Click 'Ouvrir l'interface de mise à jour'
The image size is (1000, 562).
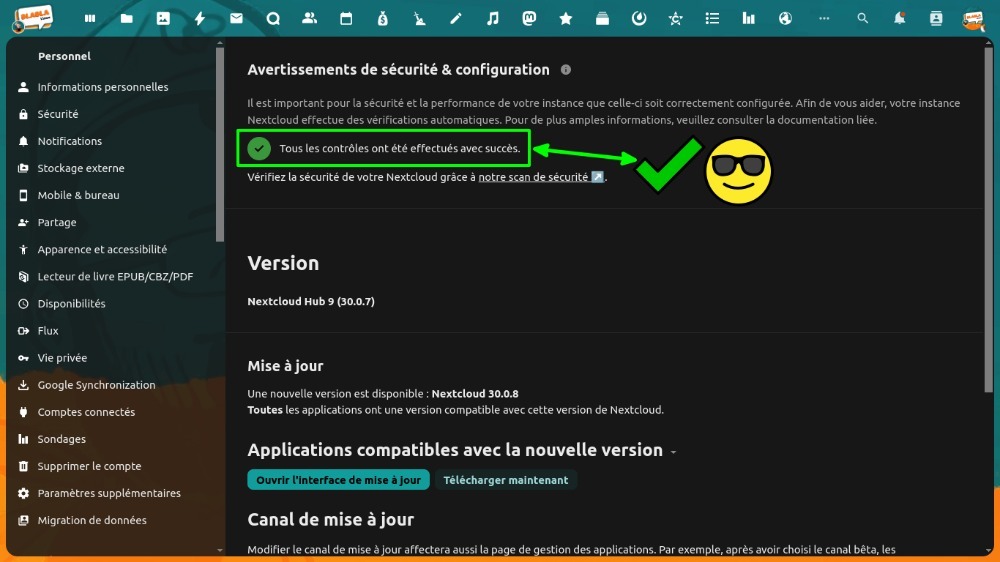338,480
